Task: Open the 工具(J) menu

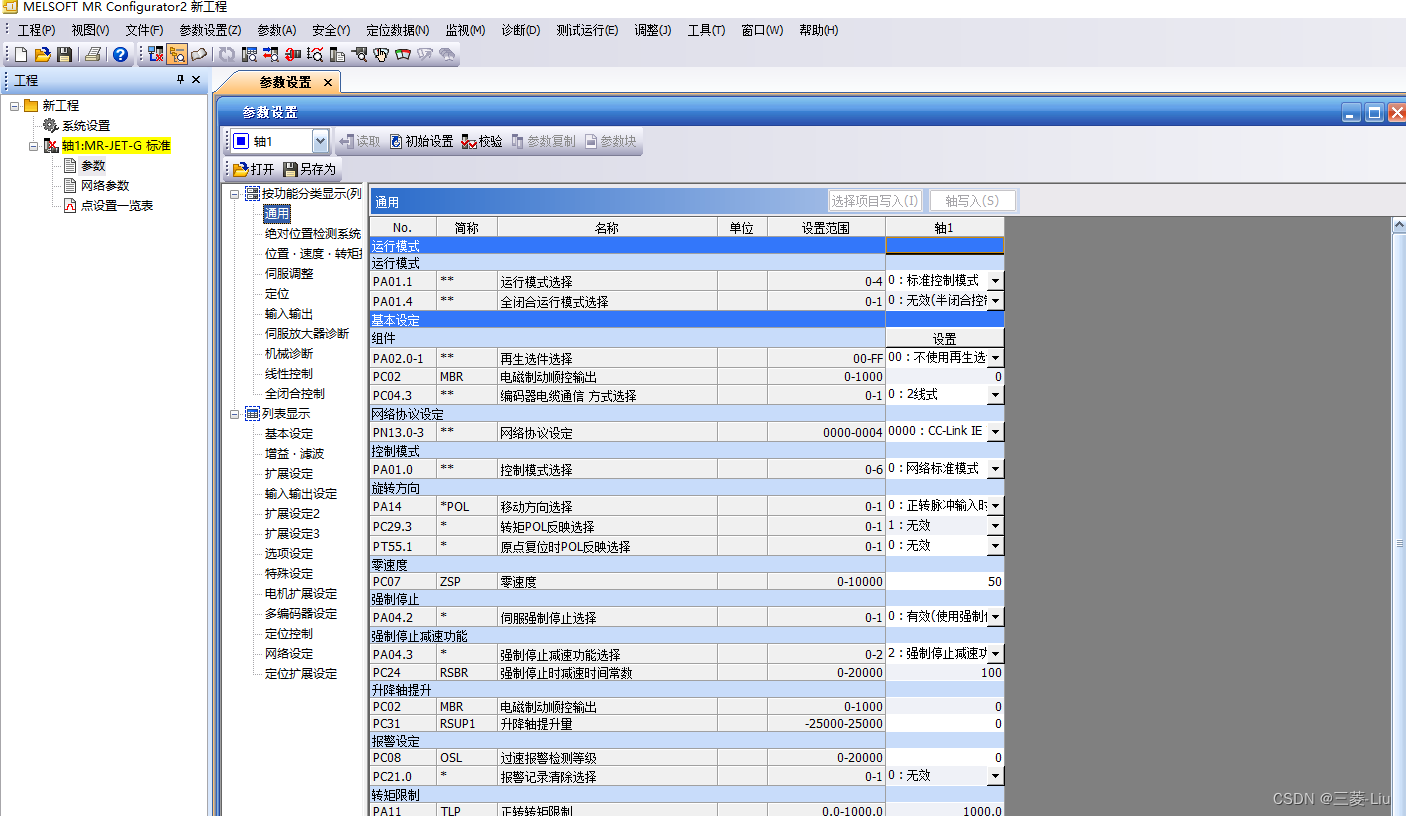Action: pyautogui.click(x=706, y=30)
